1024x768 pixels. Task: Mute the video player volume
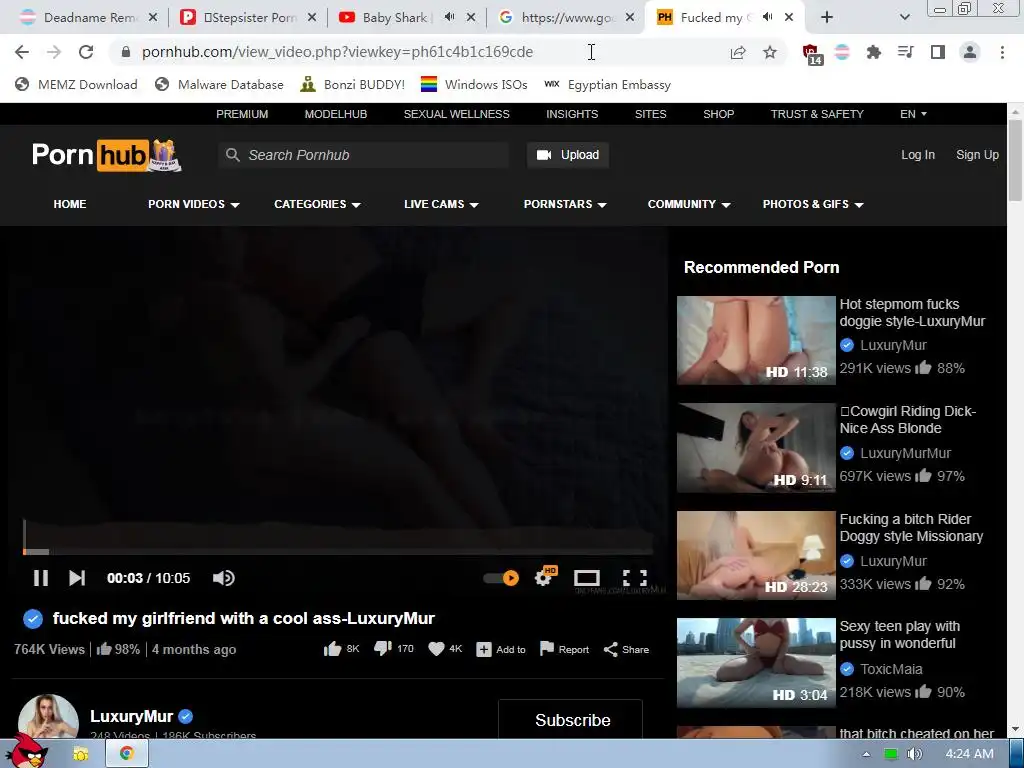[223, 578]
